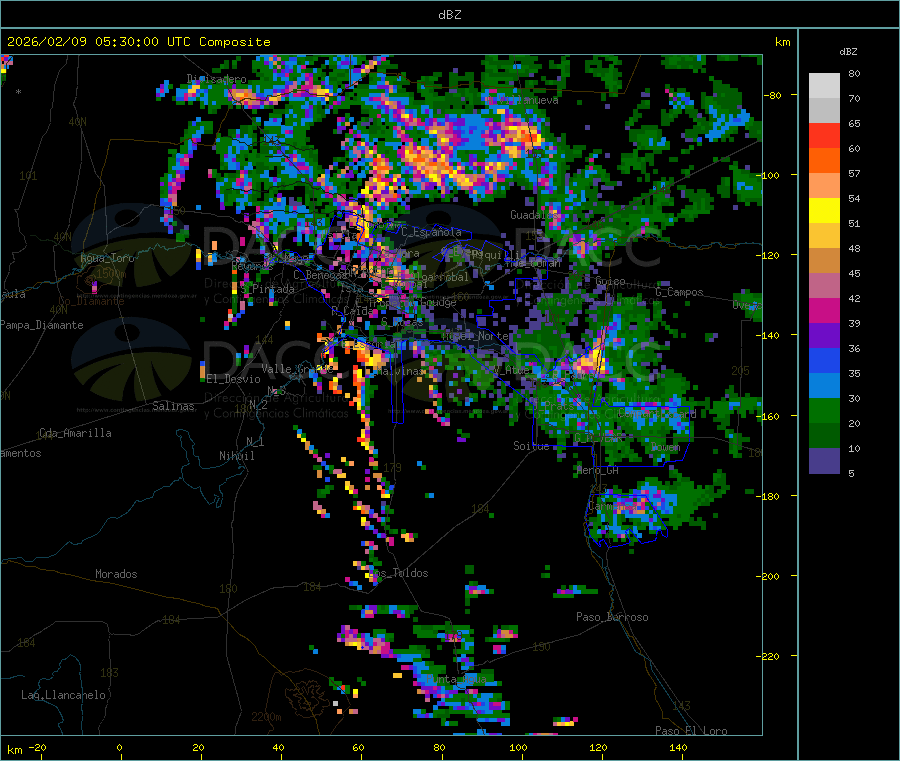Viewport: 900px width, 761px height.
Task: Select the 'Aero_GH' place label
Action: click(598, 470)
